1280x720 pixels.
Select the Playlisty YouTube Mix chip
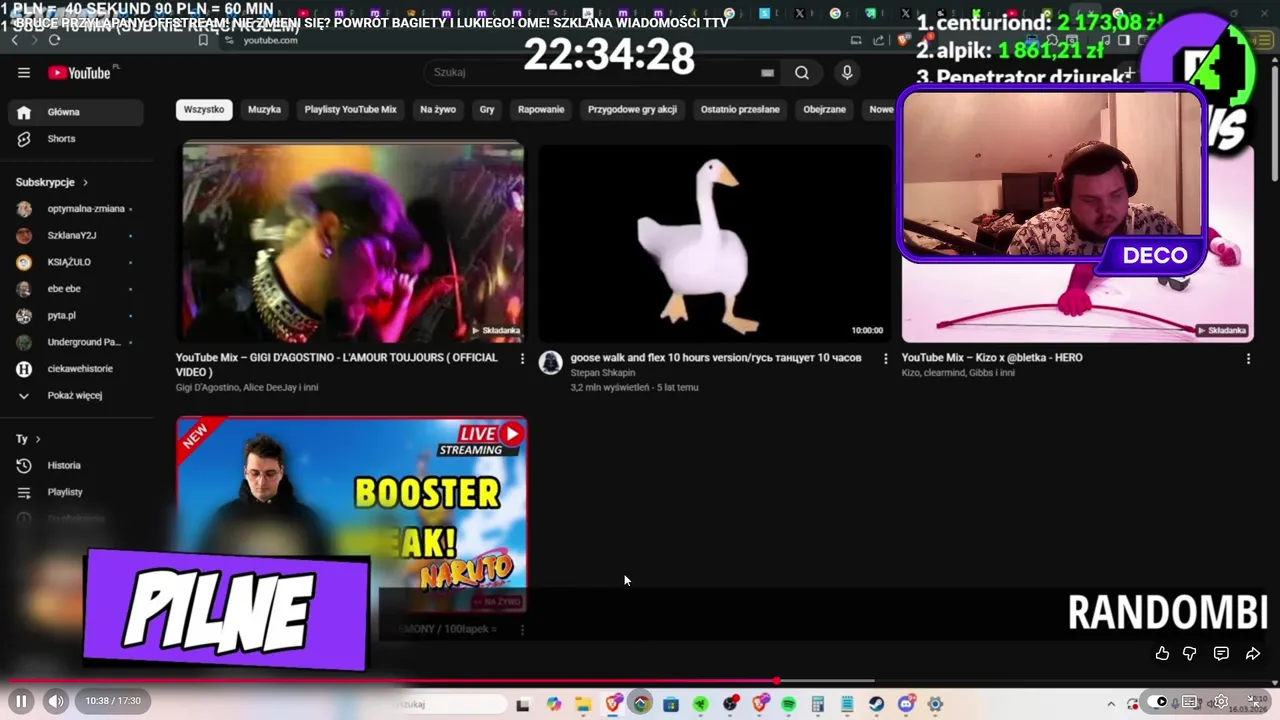[x=350, y=109]
